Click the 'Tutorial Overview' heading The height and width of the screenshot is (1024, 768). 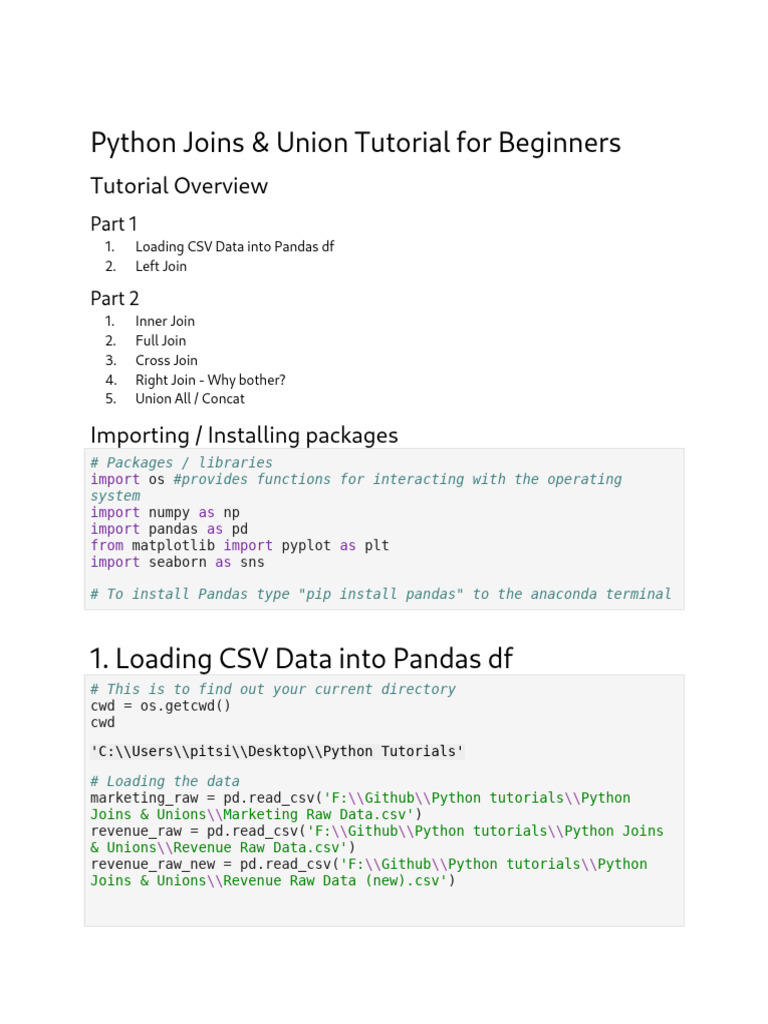179,186
